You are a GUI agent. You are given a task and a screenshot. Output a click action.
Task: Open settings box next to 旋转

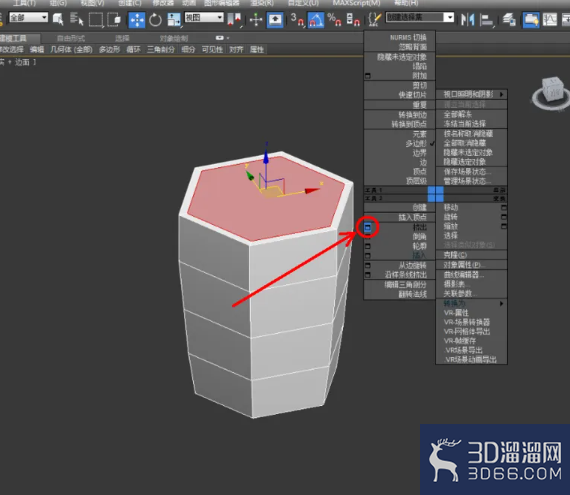pyautogui.click(x=503, y=217)
